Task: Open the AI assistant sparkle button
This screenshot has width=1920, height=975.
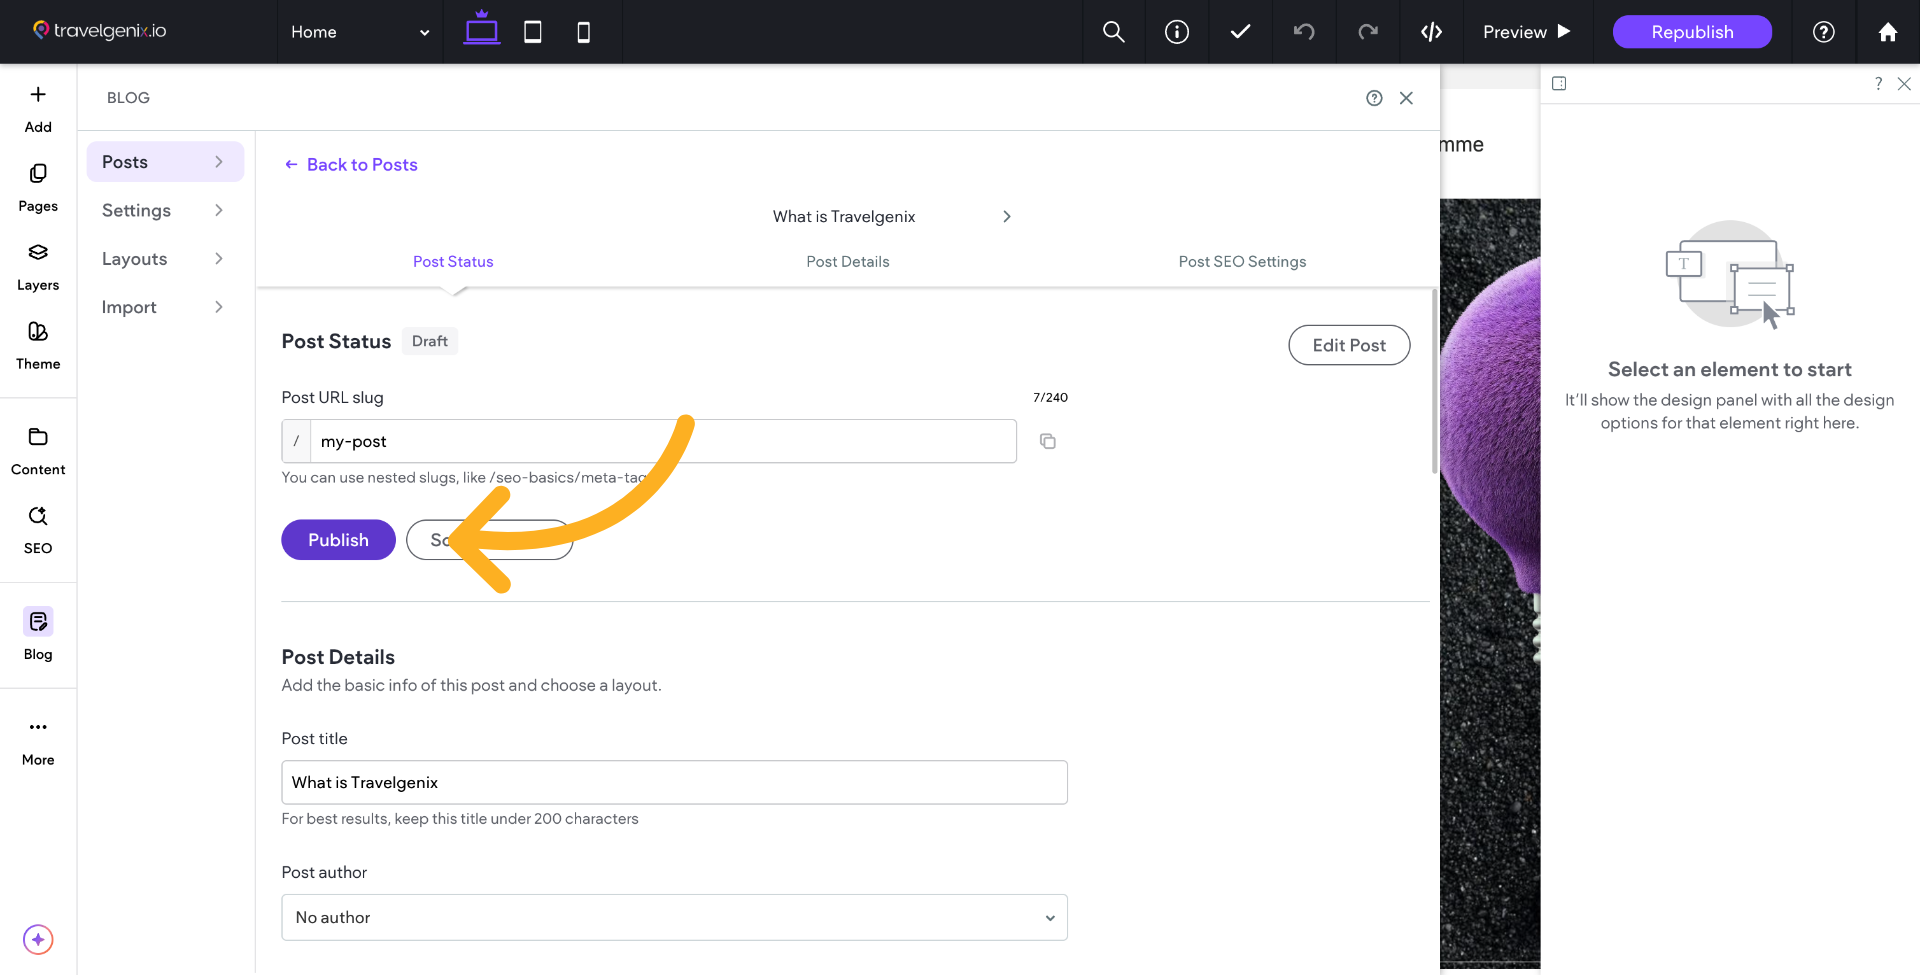Action: 37,940
